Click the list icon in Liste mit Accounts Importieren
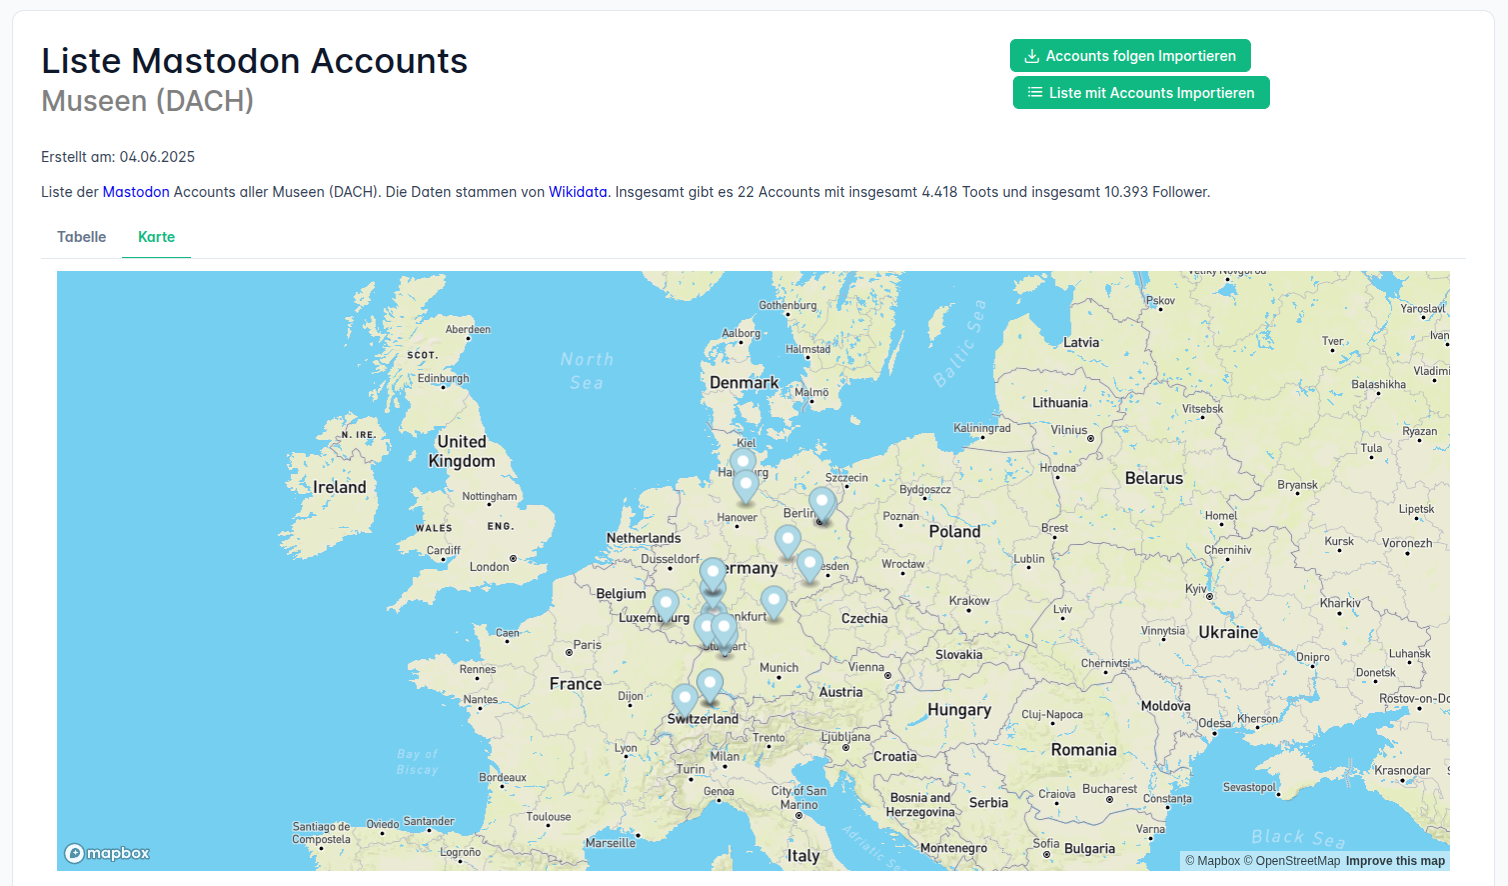Screen dimensions: 1508x886 [1035, 93]
